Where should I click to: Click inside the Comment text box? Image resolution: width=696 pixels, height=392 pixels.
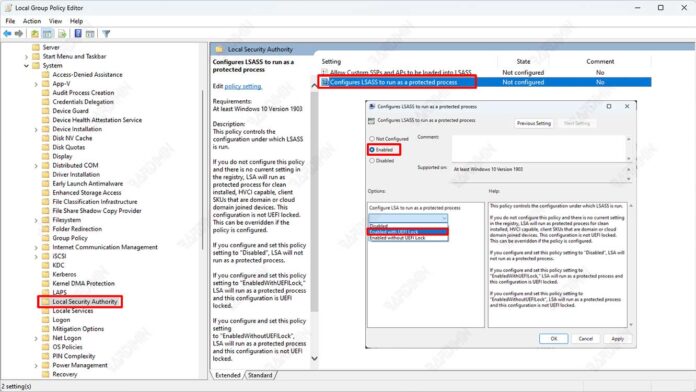tap(539, 149)
